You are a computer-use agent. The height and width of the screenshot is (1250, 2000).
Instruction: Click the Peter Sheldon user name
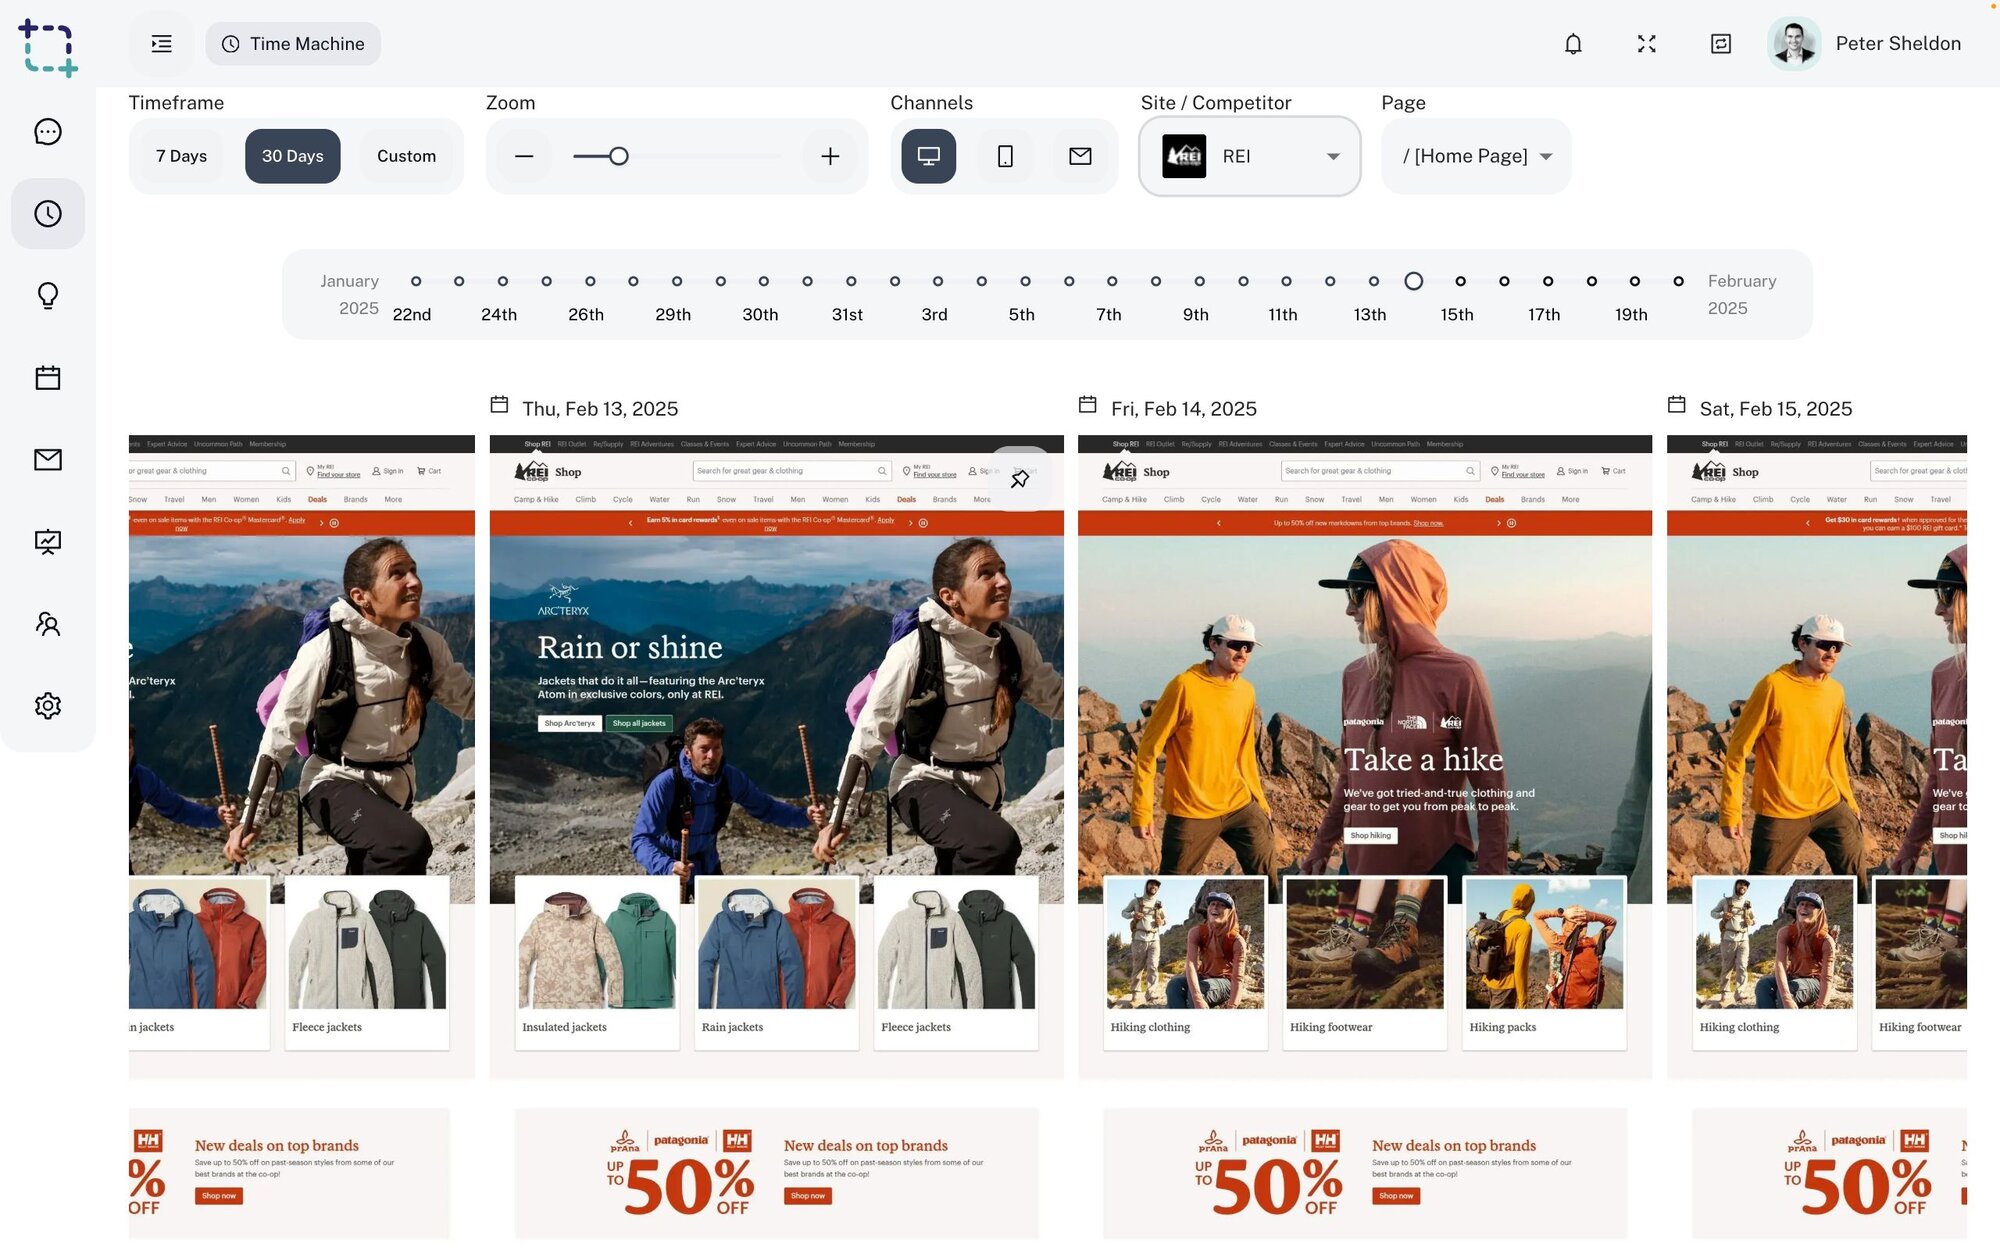pos(1898,44)
